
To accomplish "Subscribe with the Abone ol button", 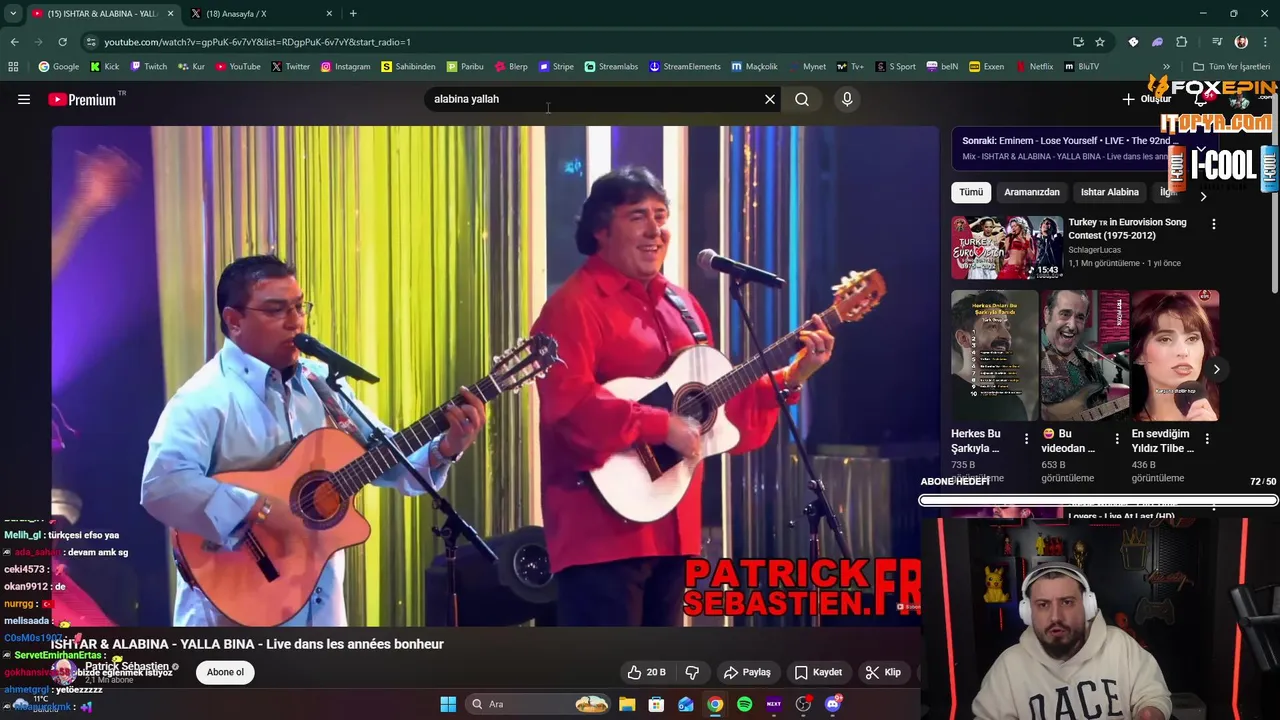I will coord(225,672).
